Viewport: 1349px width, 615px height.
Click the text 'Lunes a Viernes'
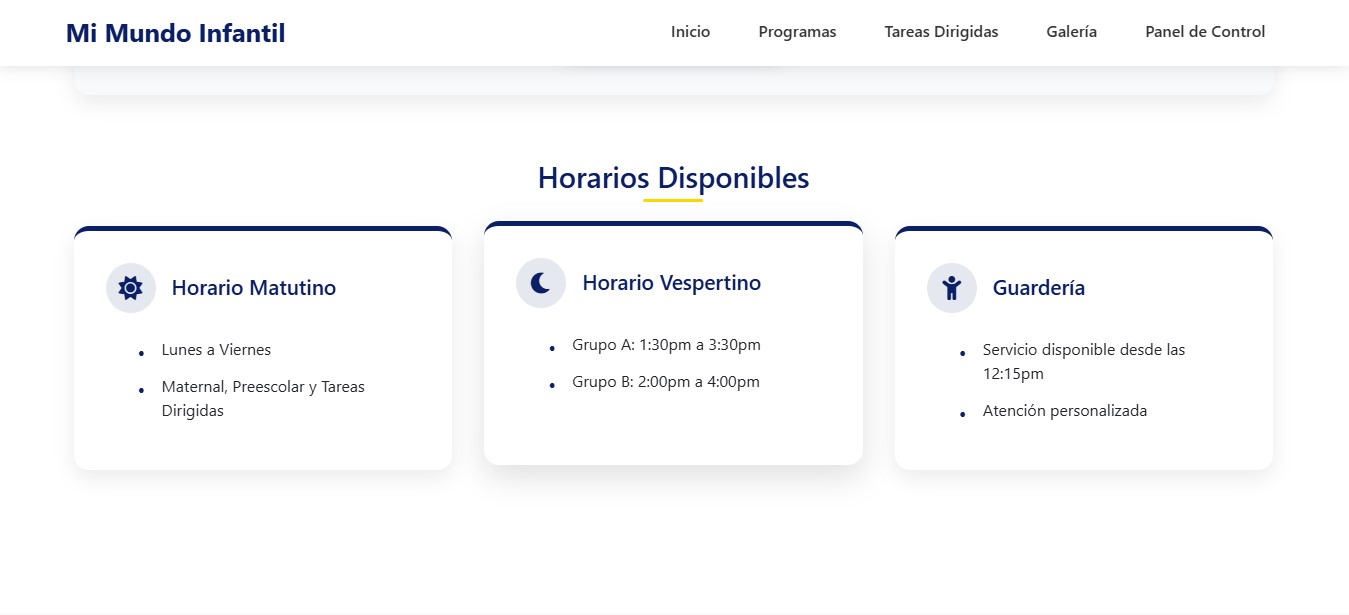tap(216, 350)
